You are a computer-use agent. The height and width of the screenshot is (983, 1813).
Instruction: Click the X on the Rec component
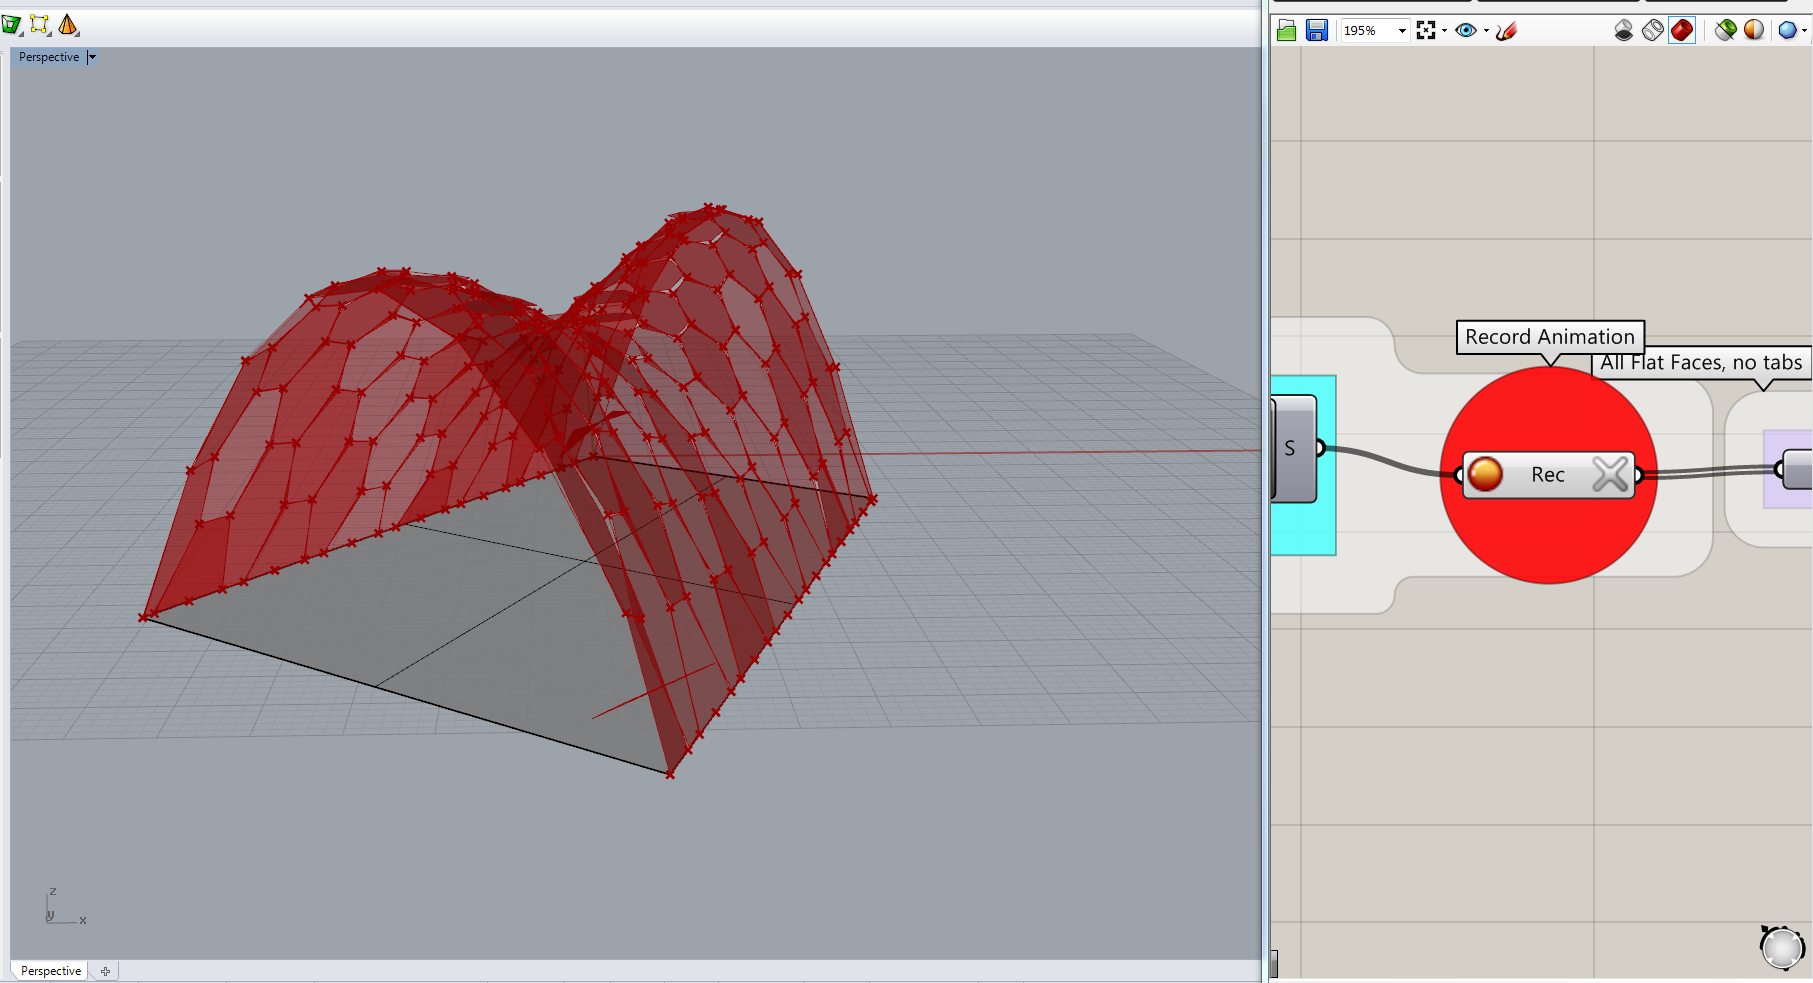pos(1610,474)
